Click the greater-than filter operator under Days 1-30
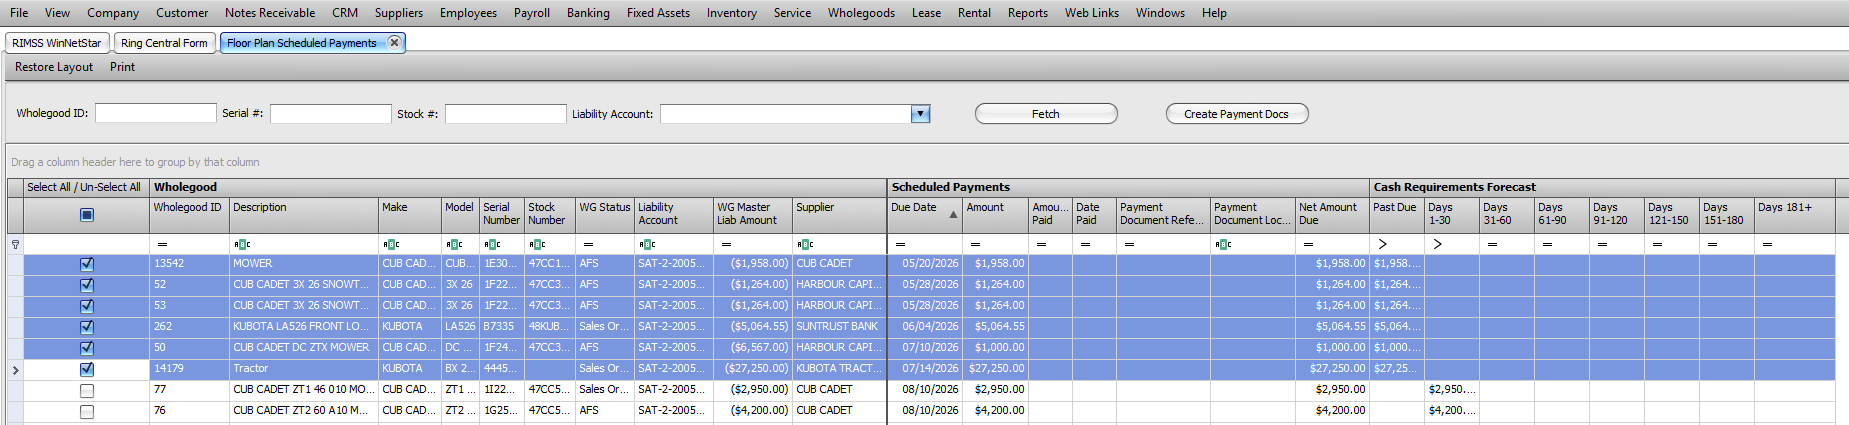Viewport: 1849px width, 425px height. click(1437, 244)
